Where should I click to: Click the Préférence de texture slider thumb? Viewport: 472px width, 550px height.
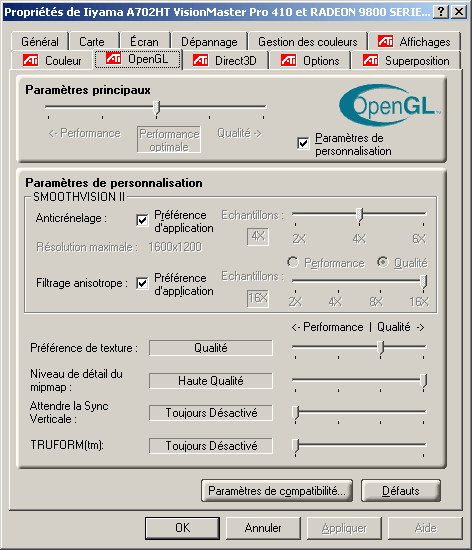(x=380, y=348)
